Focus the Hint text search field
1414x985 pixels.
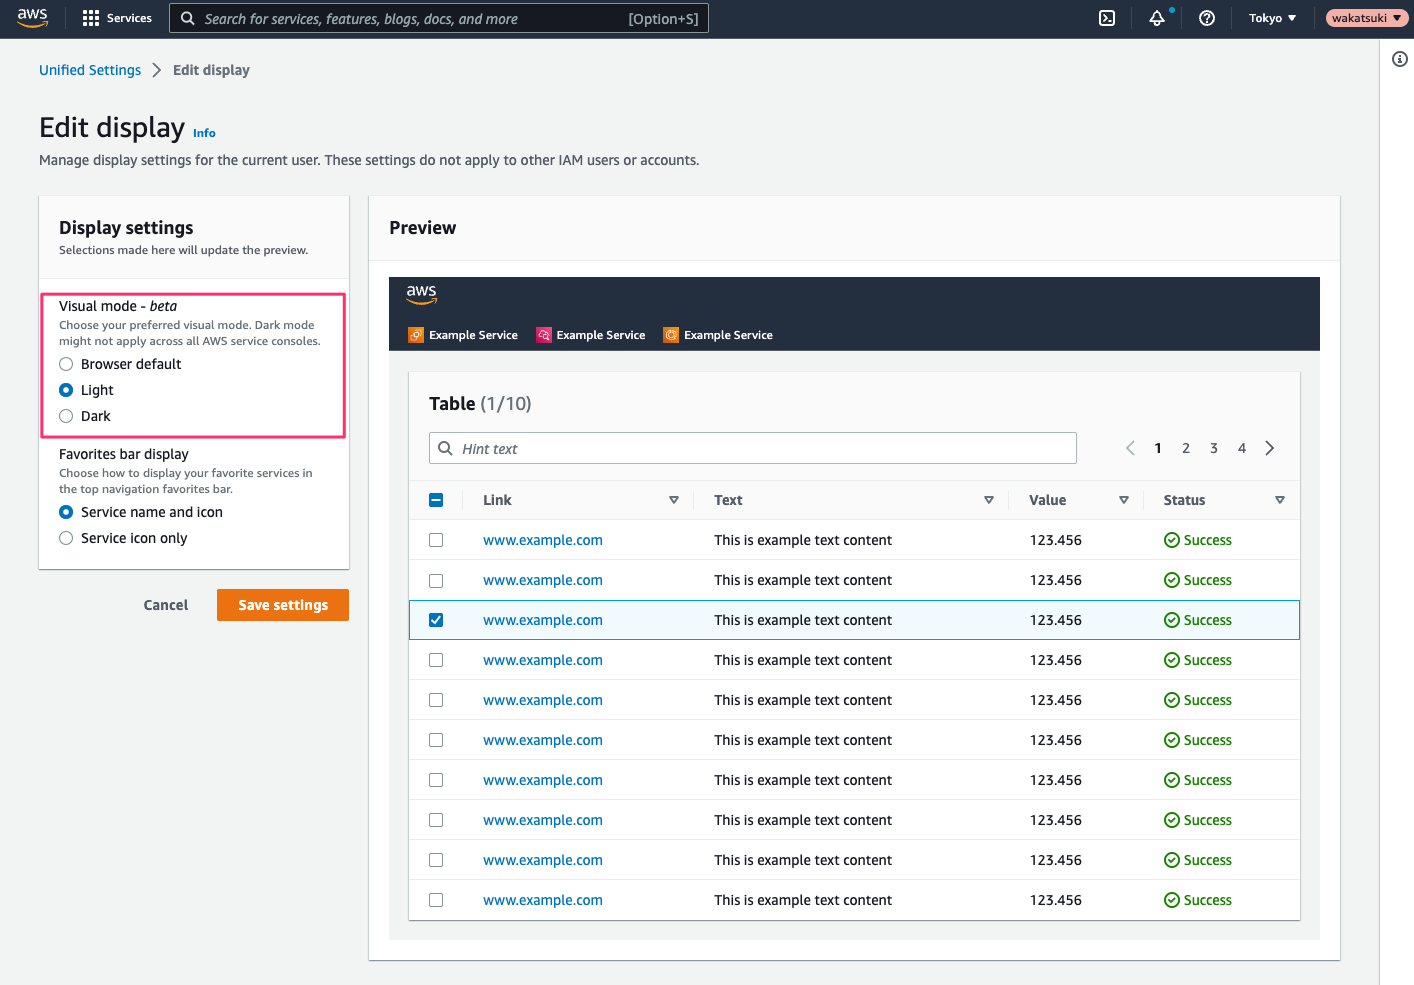[753, 448]
